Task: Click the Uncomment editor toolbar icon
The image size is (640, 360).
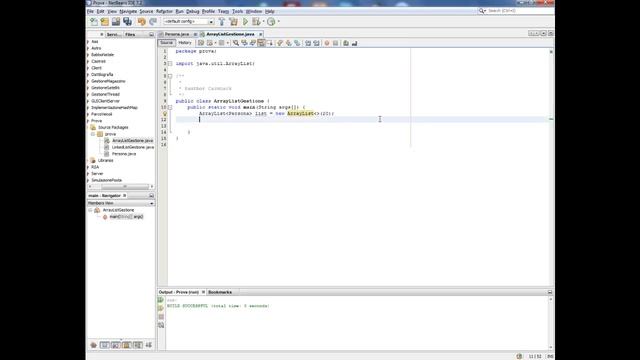Action: [354, 43]
